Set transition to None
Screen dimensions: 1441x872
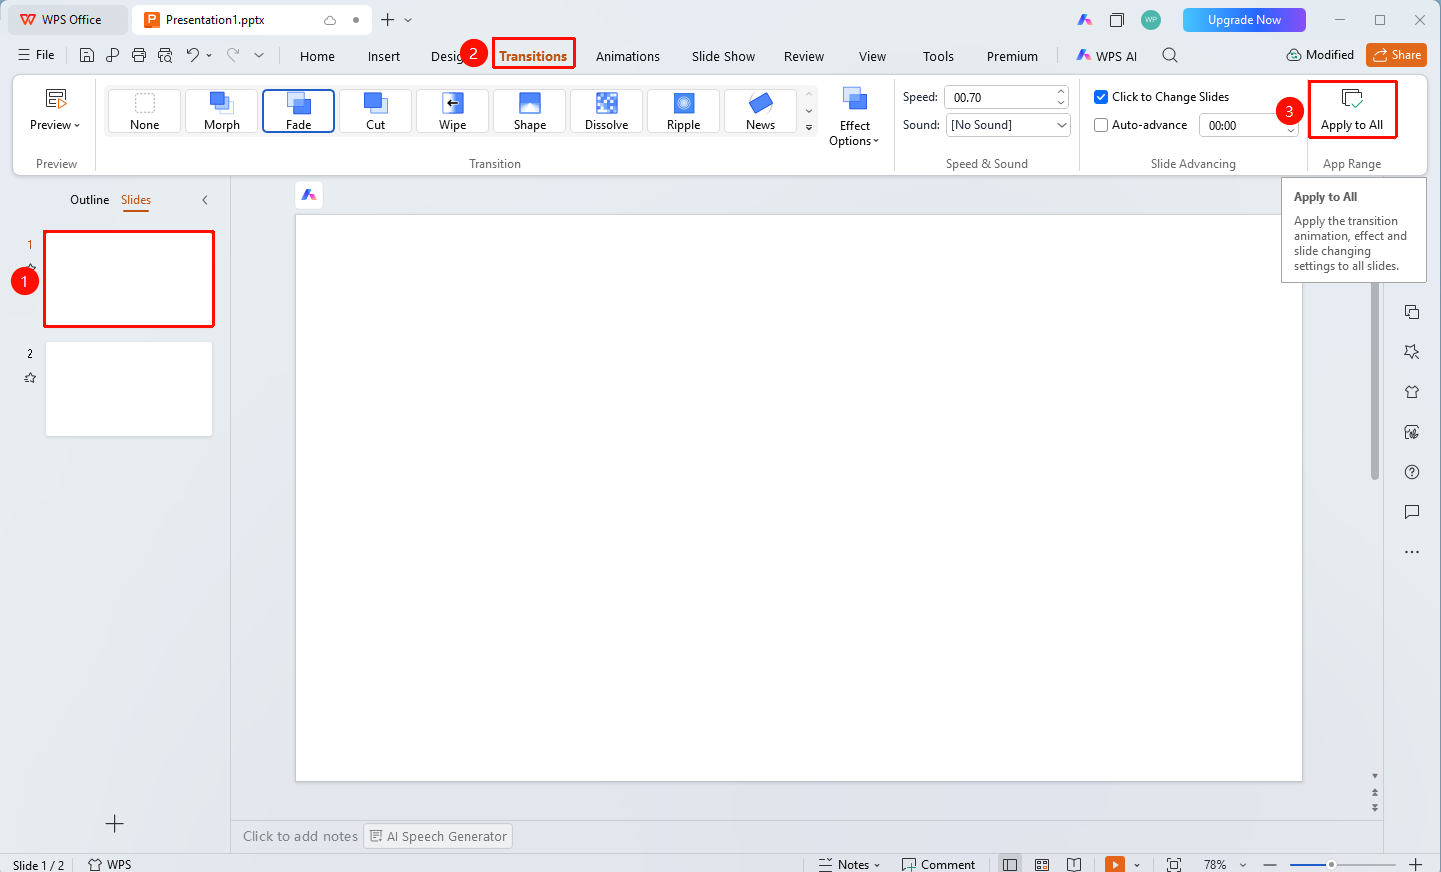(x=144, y=111)
